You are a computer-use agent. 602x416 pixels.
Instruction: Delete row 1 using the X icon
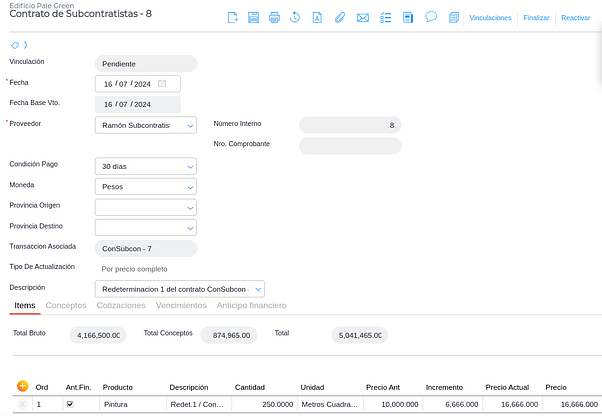coord(23,405)
